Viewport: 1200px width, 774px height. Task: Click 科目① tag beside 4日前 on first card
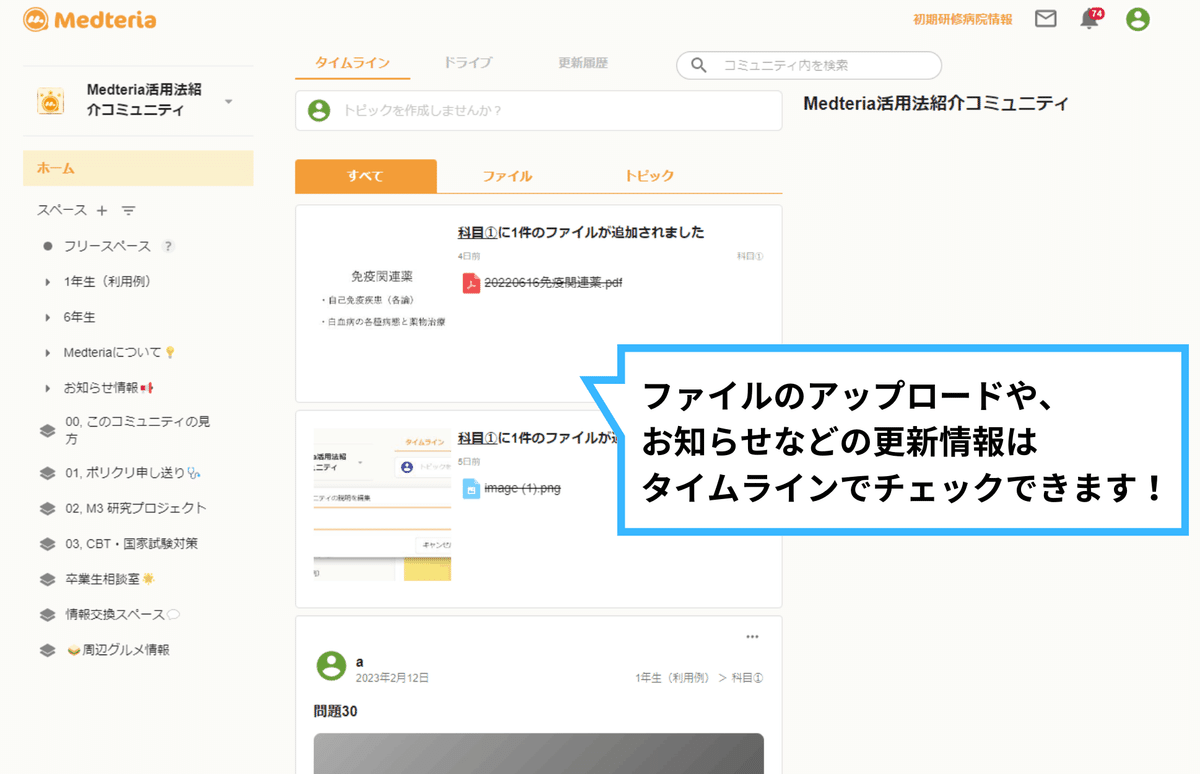click(x=750, y=257)
